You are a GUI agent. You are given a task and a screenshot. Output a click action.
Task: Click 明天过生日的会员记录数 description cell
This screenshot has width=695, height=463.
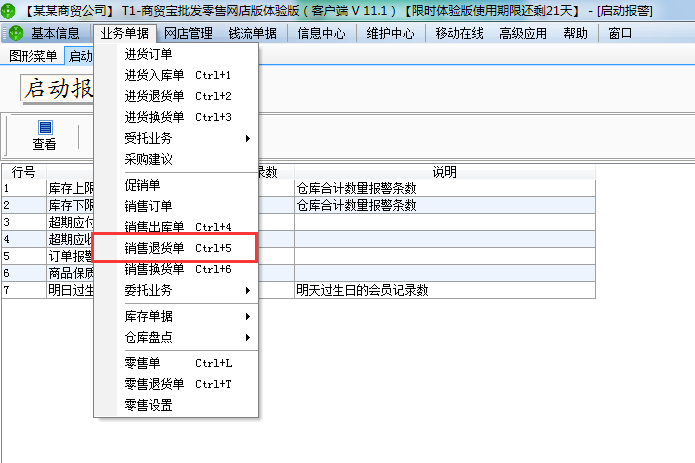445,290
